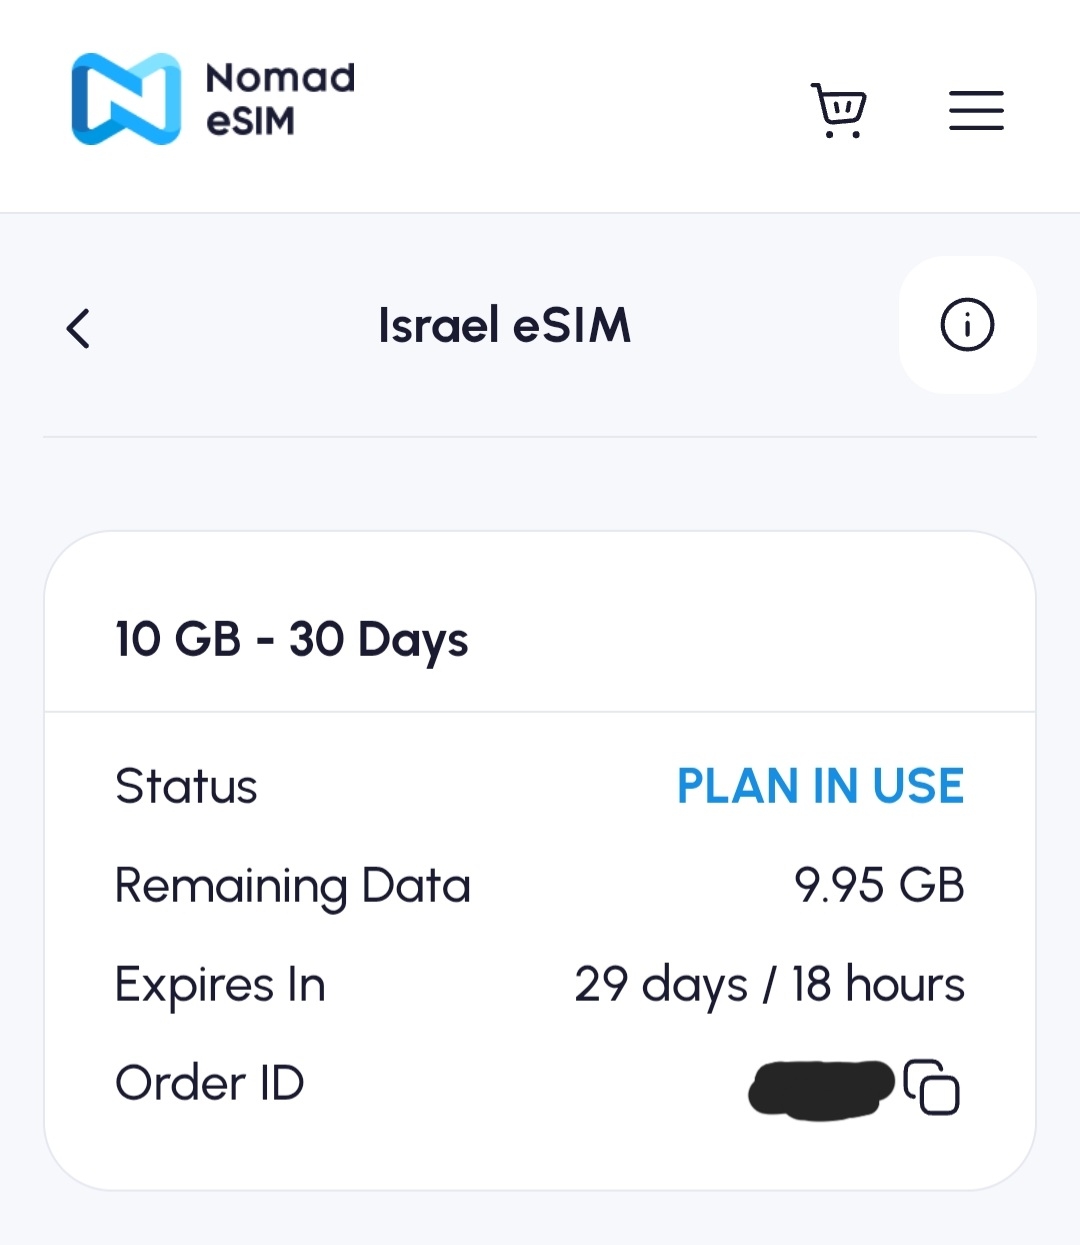Click the Nomad logo icon
This screenshot has height=1245, width=1080.
tap(126, 99)
